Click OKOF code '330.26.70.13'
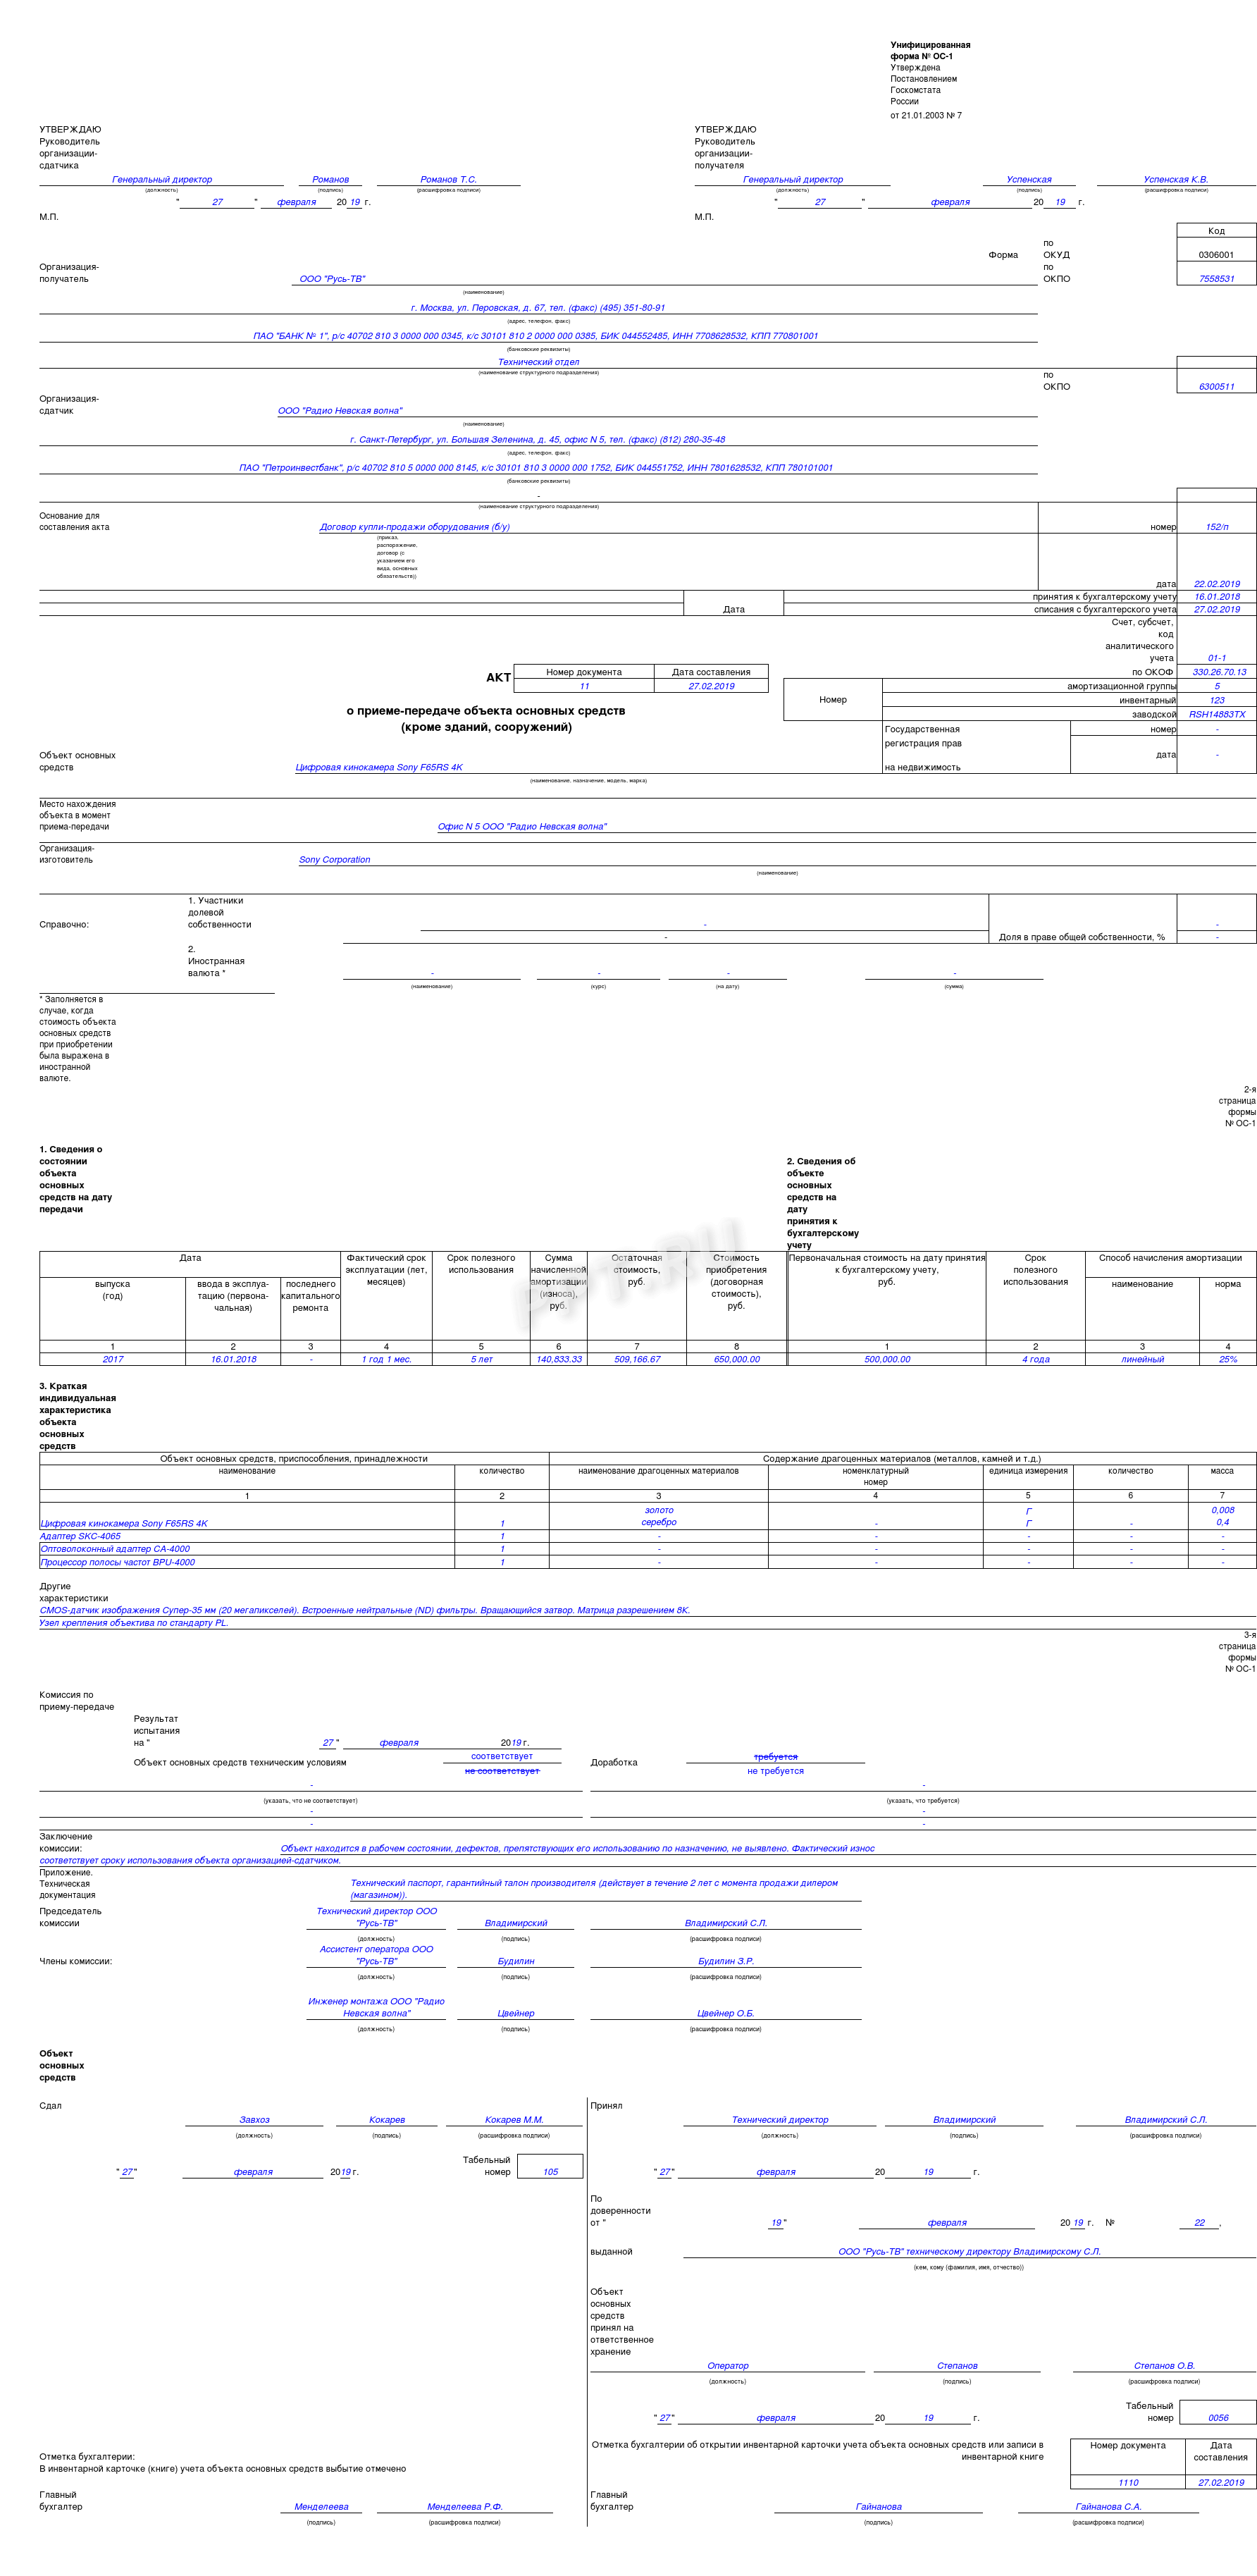Image resolution: width=1257 pixels, height=2576 pixels. coord(1218,672)
